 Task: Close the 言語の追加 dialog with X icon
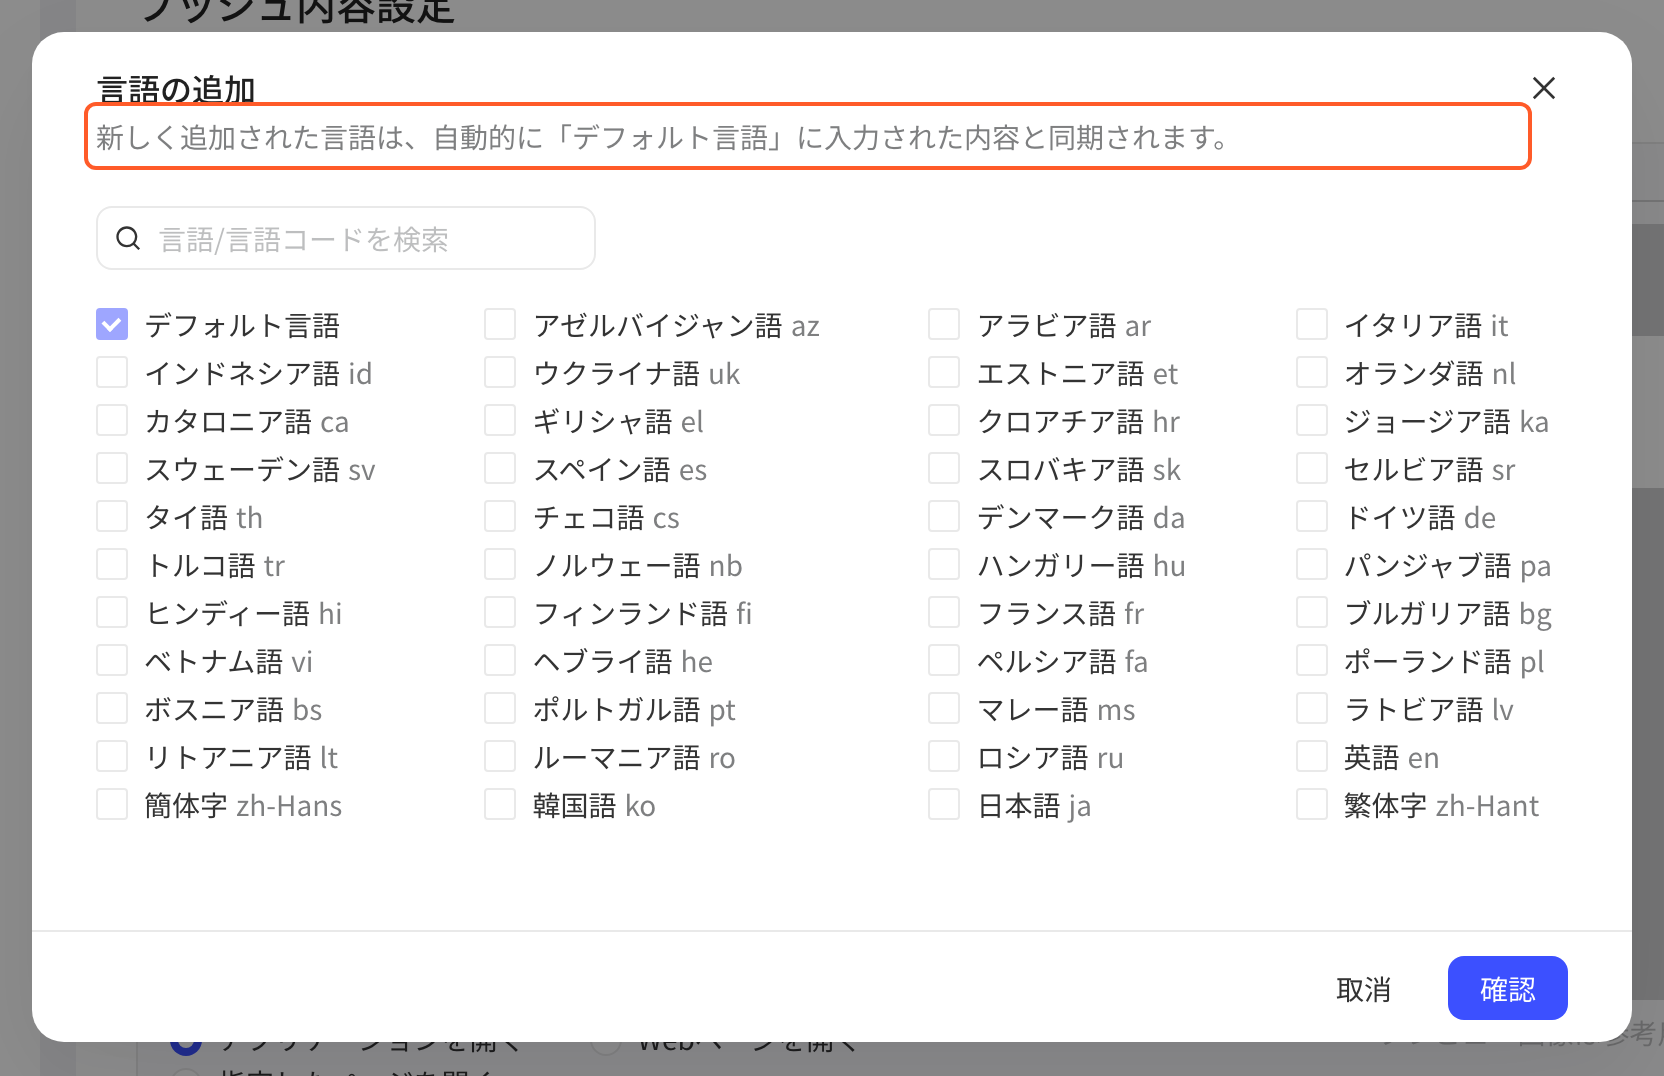coord(1544,88)
